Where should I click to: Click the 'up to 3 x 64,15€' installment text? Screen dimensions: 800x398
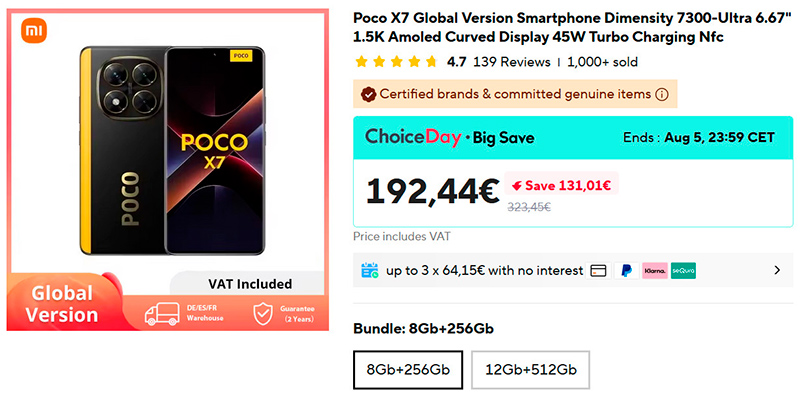coord(484,270)
